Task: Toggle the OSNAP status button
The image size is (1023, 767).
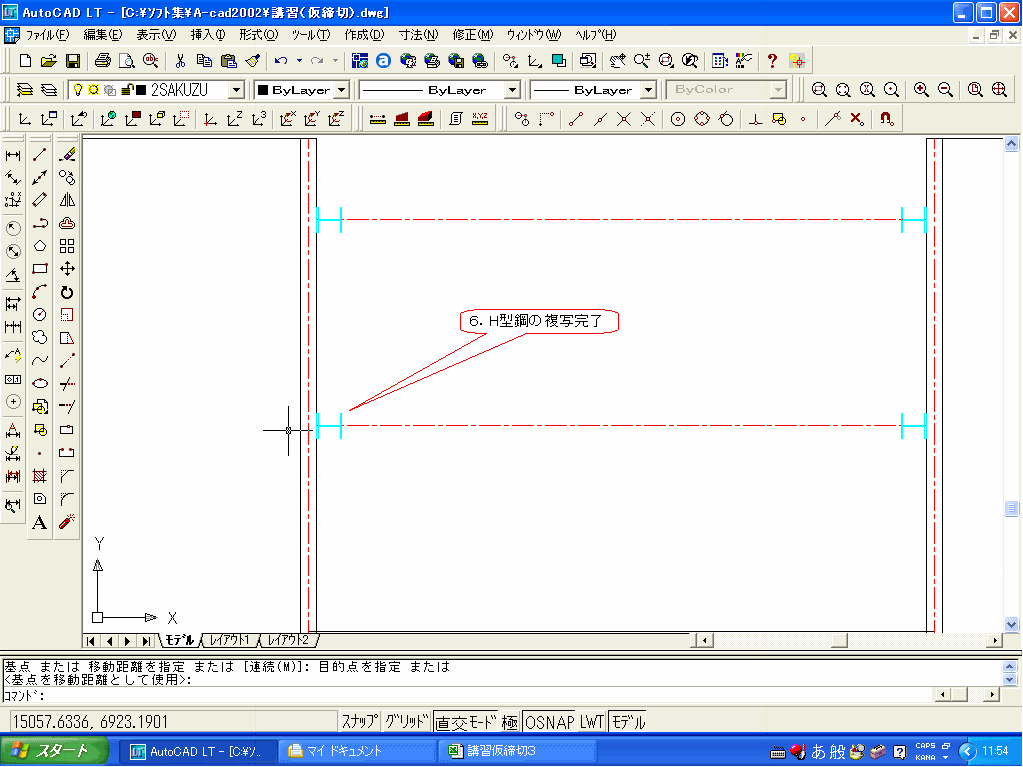Action: [549, 722]
